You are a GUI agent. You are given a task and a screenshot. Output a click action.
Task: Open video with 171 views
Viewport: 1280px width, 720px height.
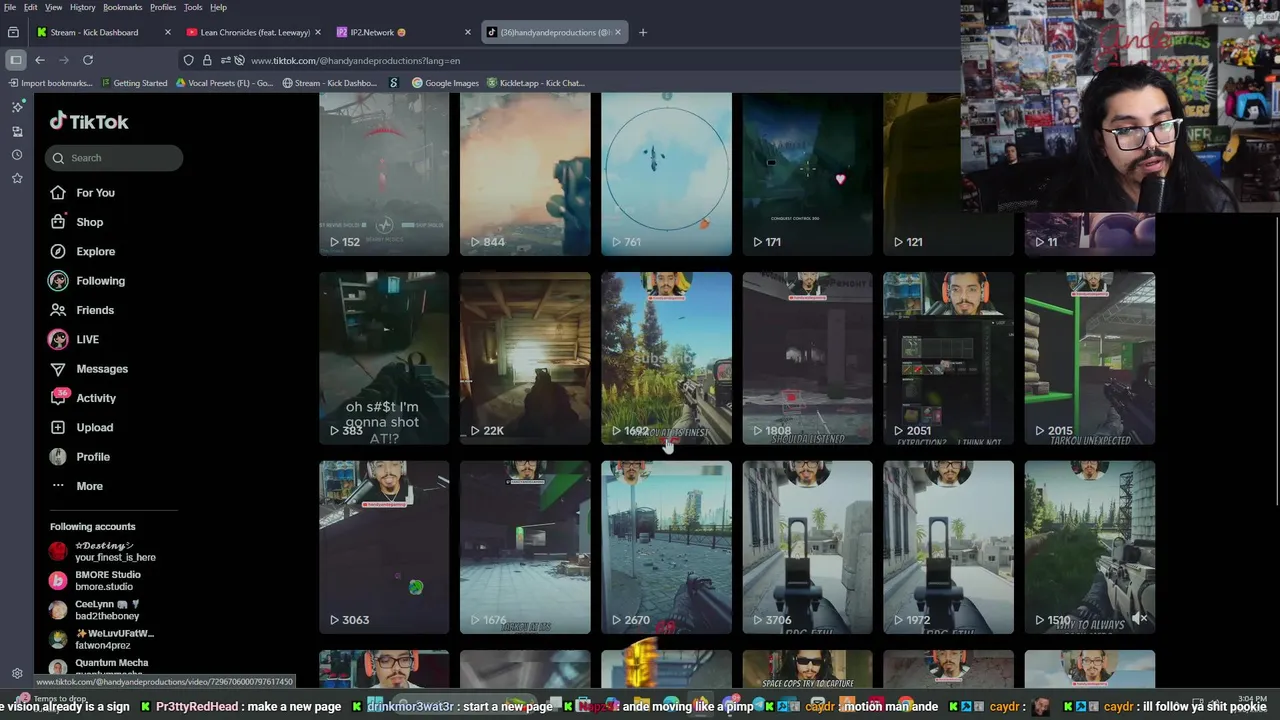[x=807, y=174]
